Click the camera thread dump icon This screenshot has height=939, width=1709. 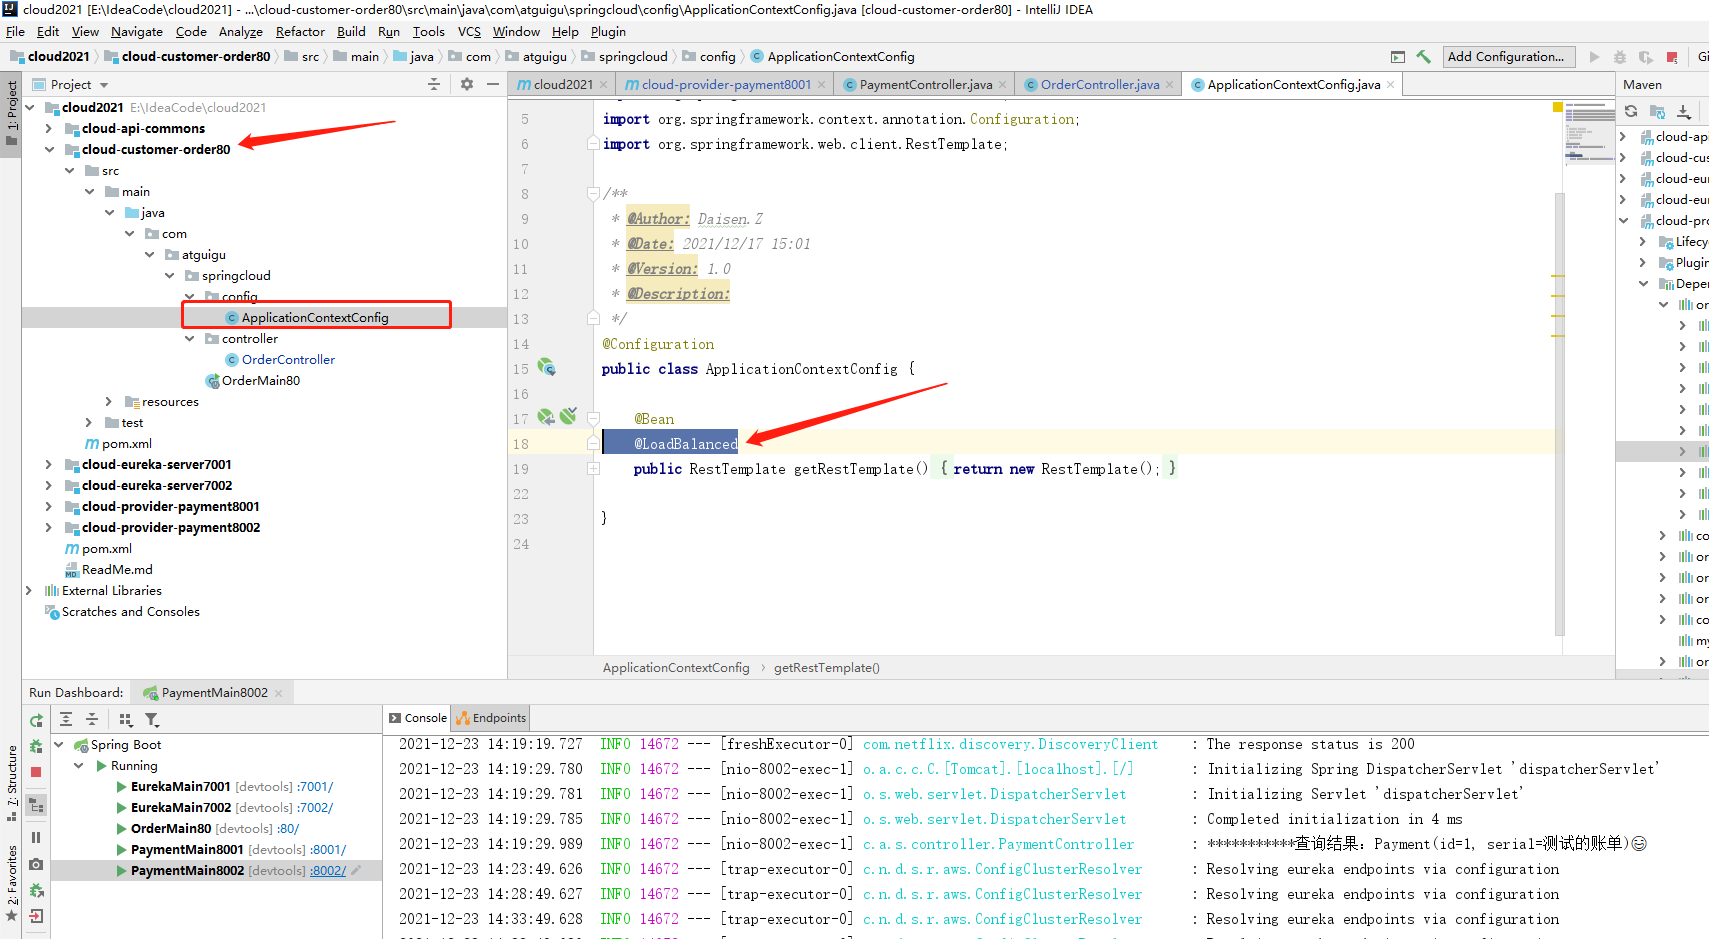click(x=36, y=864)
